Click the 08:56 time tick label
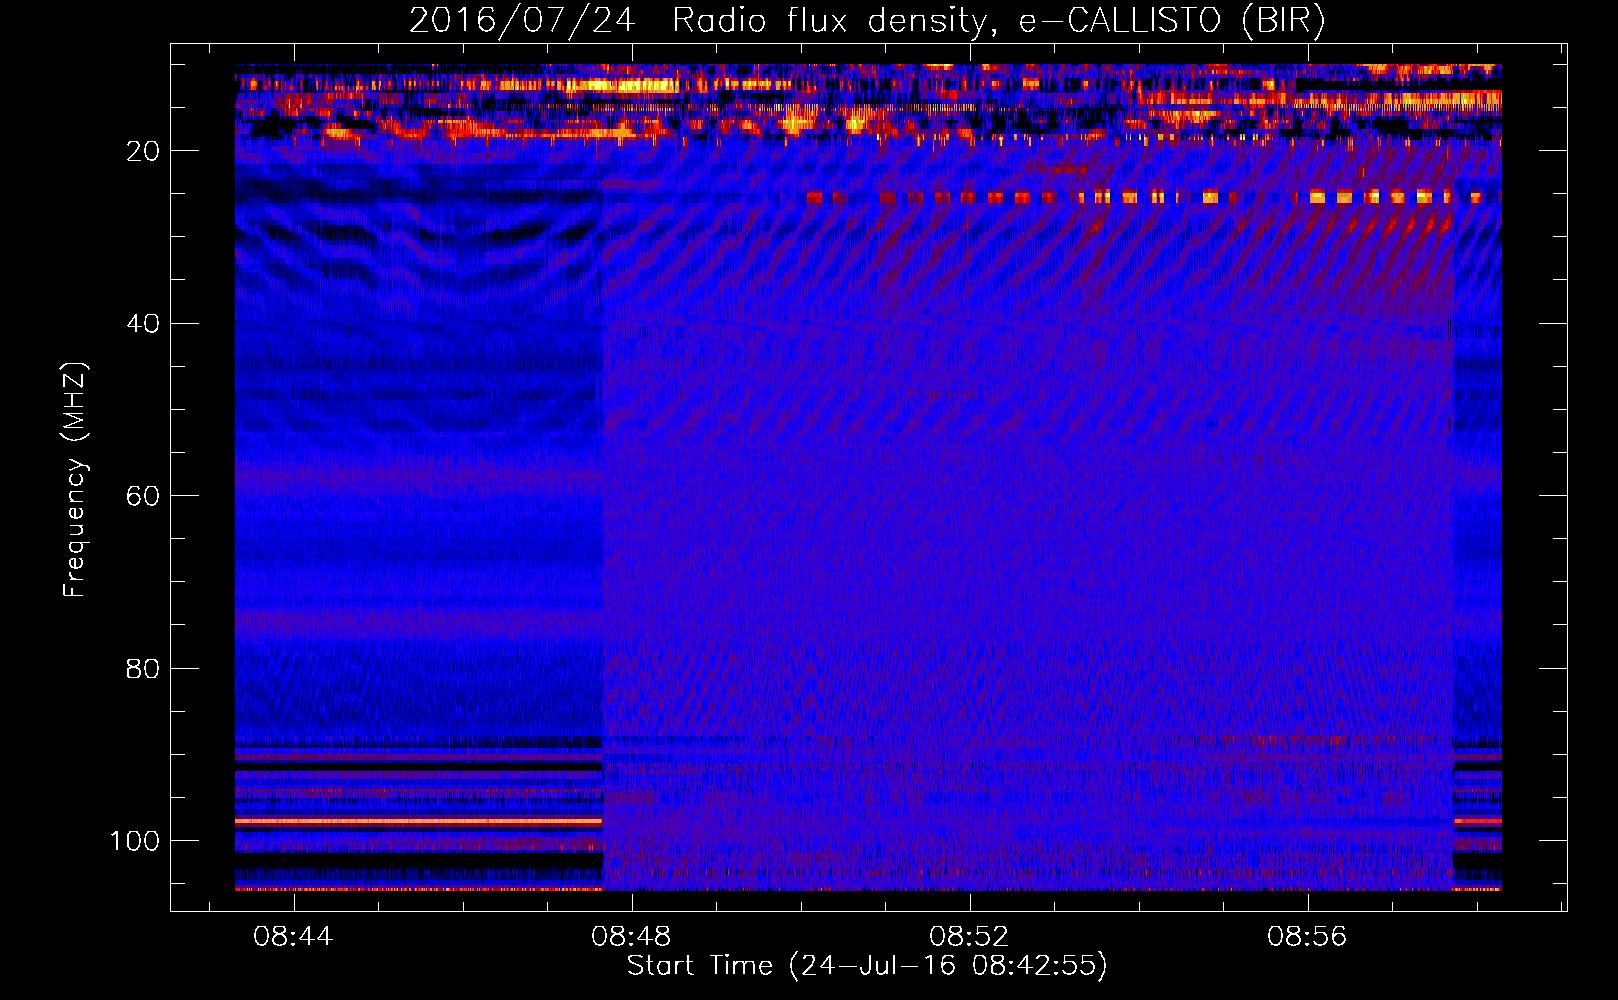Screen dimensions: 1618x1000 pyautogui.click(x=1307, y=936)
